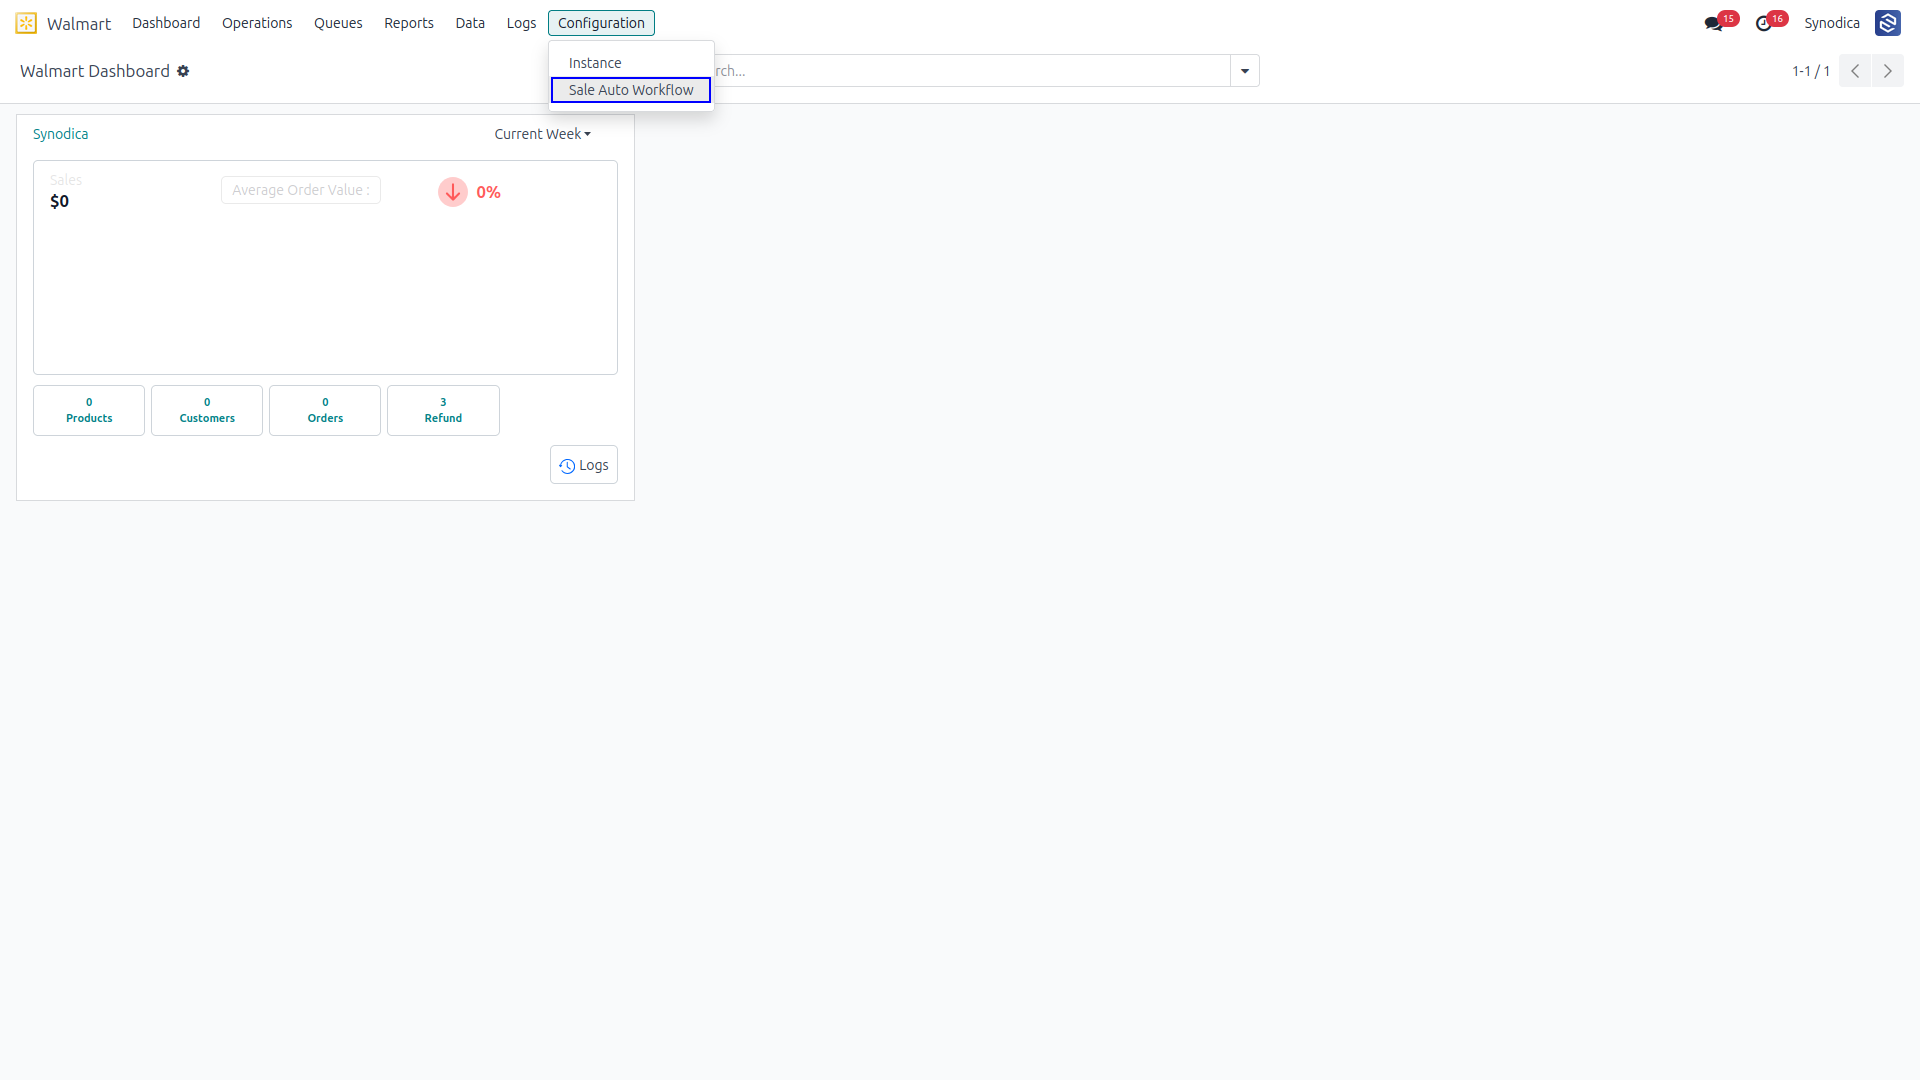Click the 0% change indicator text
Screen dimensions: 1920x1080
click(x=488, y=192)
